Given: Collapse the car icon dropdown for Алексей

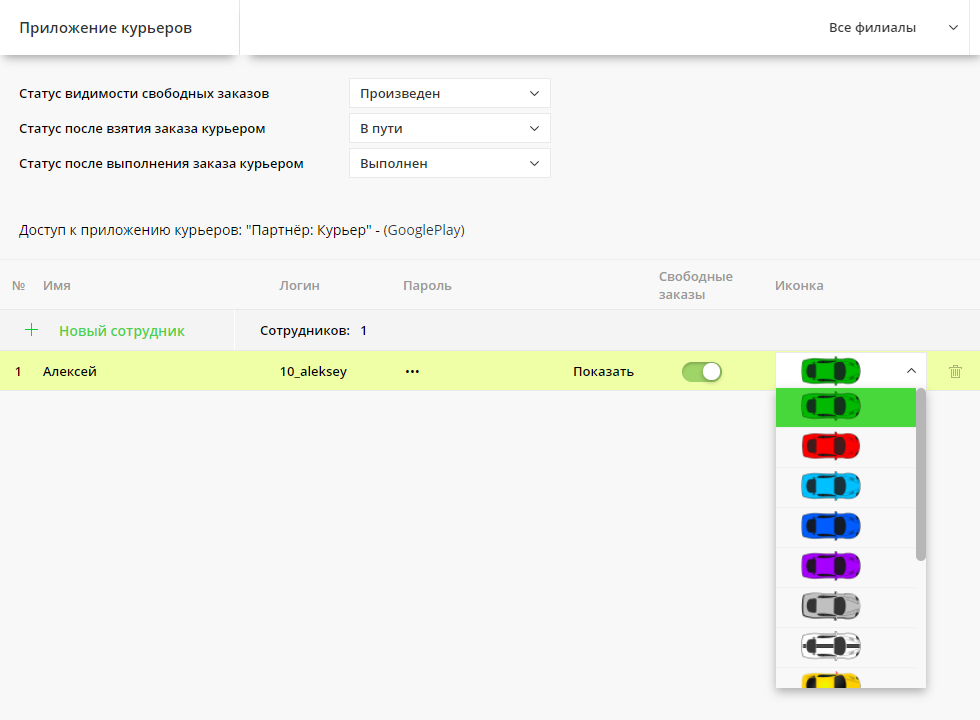Looking at the screenshot, I should point(910,371).
